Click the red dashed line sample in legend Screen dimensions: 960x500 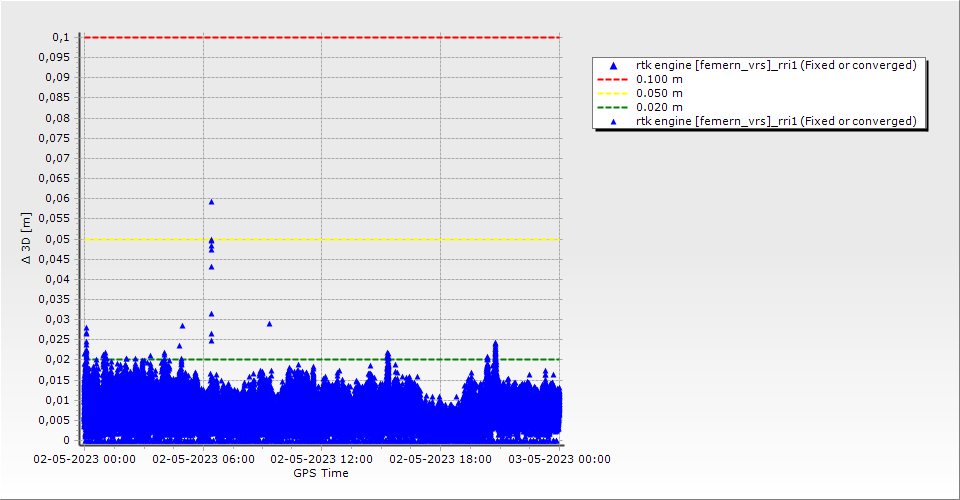(613, 79)
